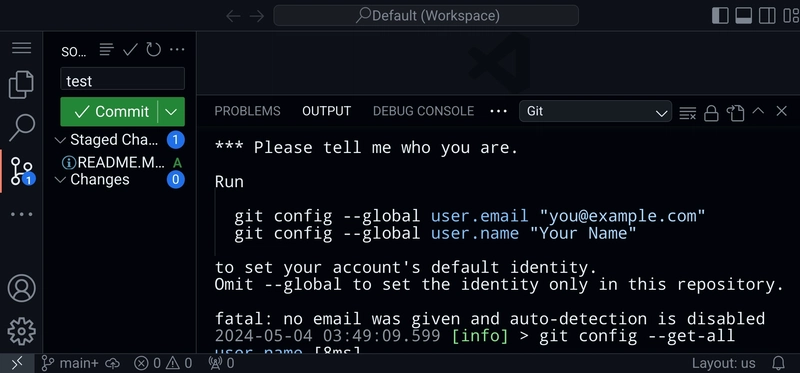This screenshot has width=800, height=373.
Task: Click the "Omit --global" output line
Action: [x=499, y=284]
